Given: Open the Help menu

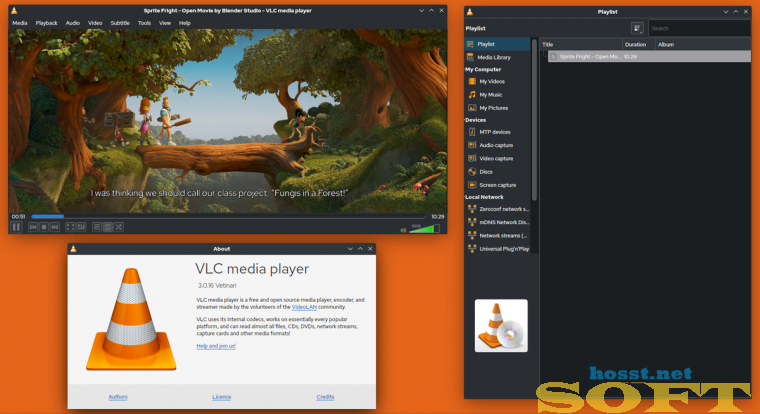Looking at the screenshot, I should tap(185, 23).
